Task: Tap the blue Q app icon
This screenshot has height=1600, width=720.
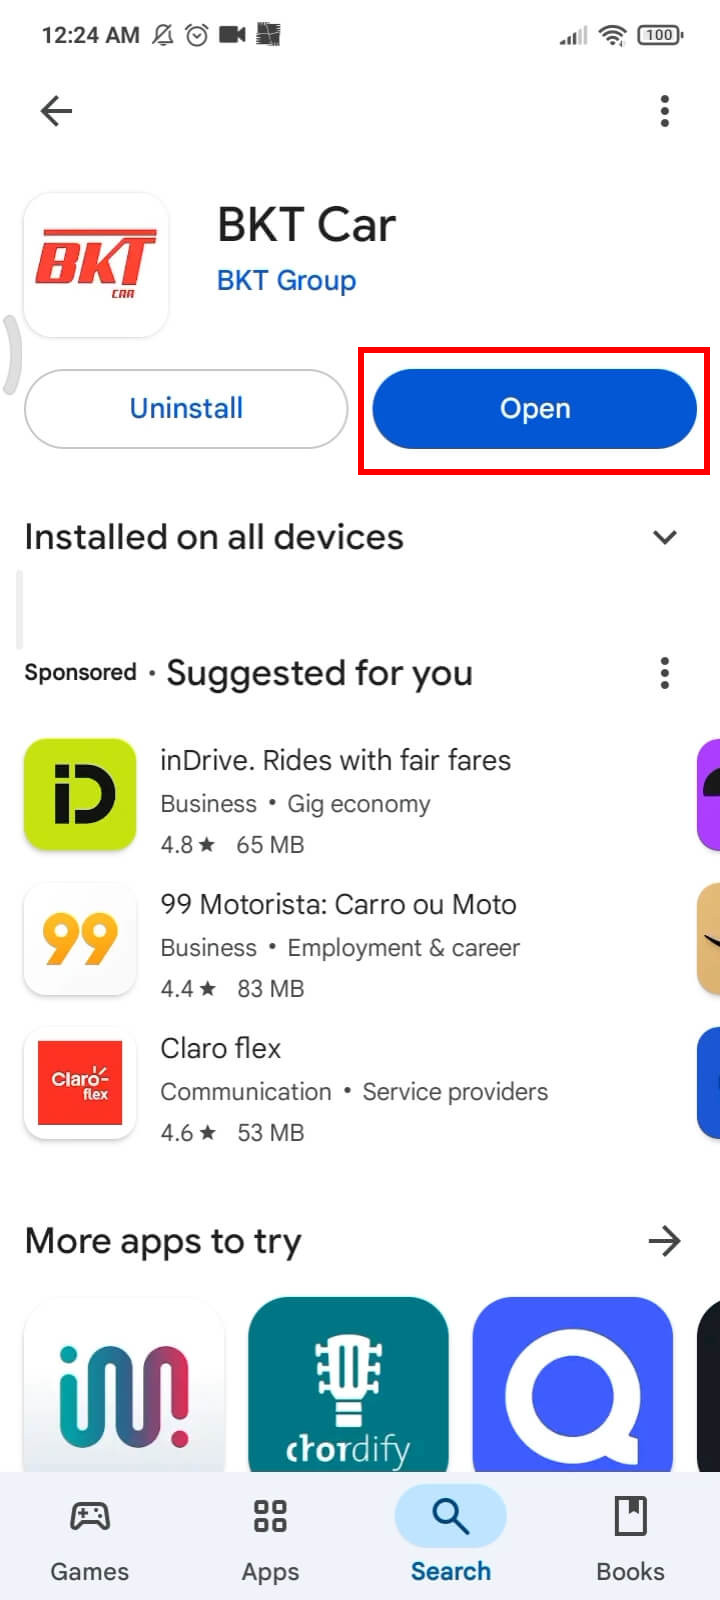Action: point(572,1385)
